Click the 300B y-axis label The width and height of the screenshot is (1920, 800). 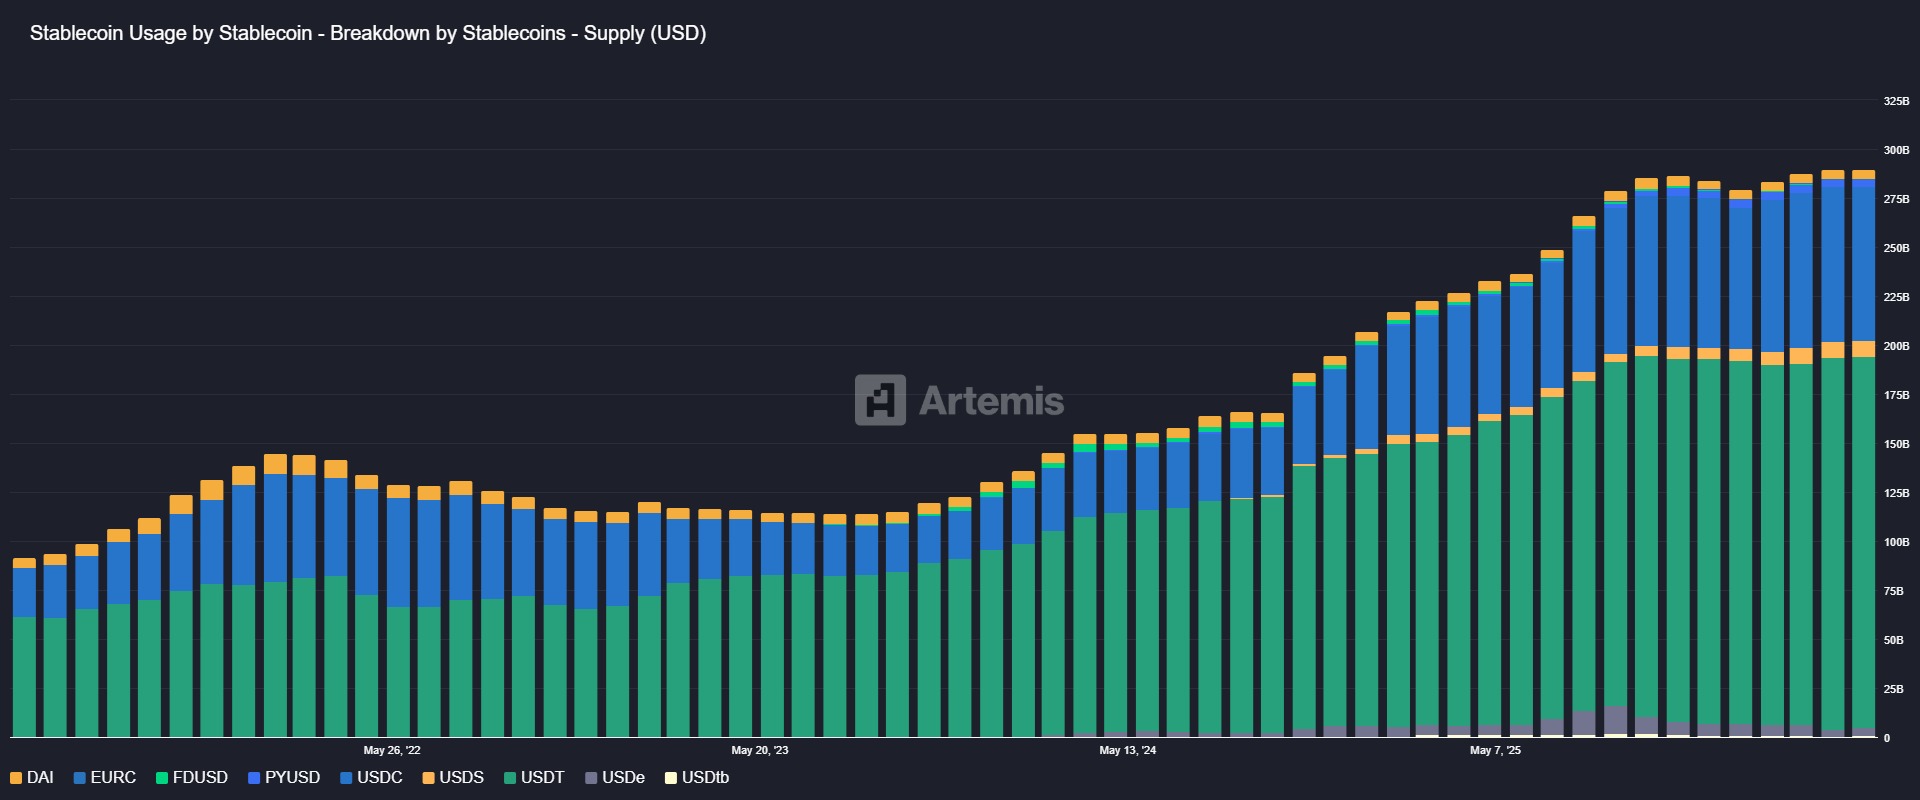pos(1896,150)
